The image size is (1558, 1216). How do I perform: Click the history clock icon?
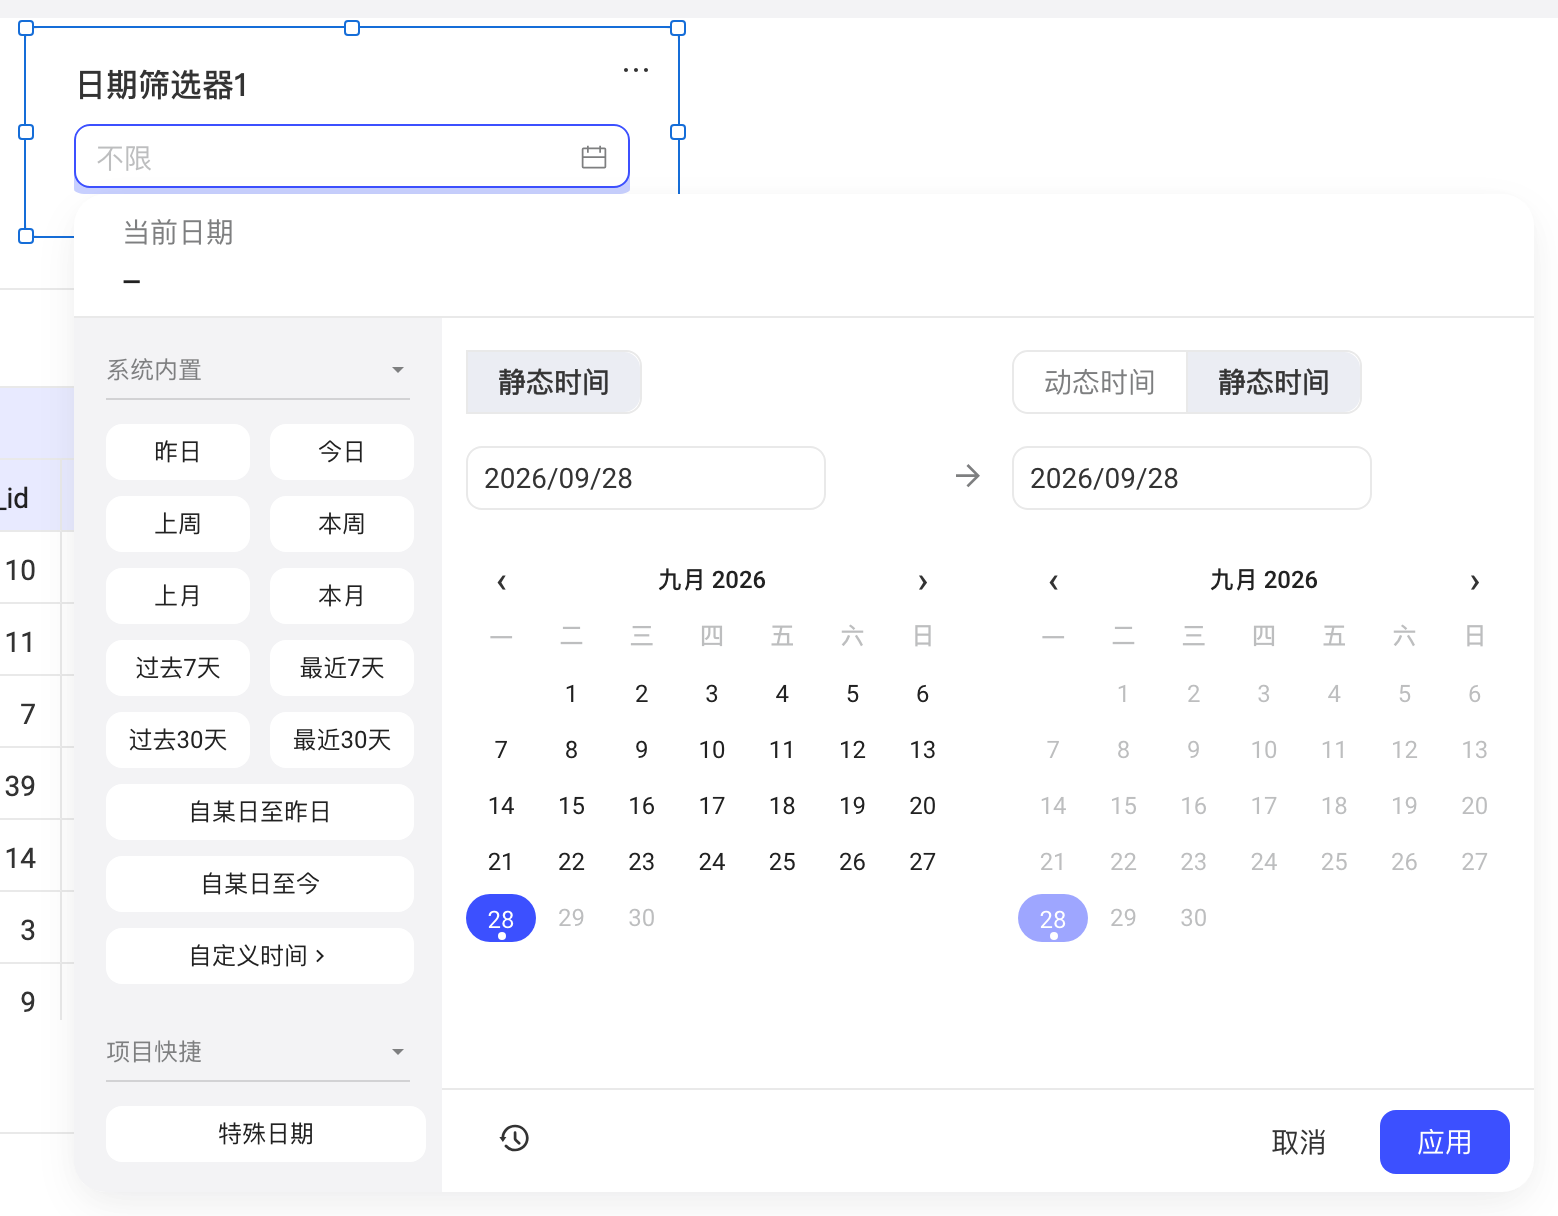point(514,1137)
